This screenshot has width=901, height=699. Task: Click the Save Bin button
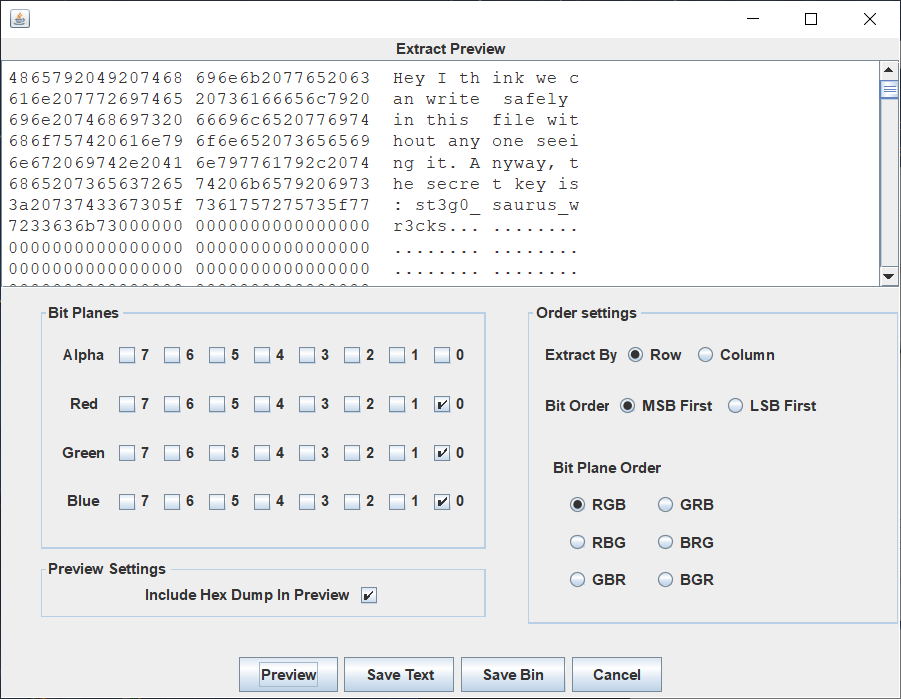click(x=513, y=675)
